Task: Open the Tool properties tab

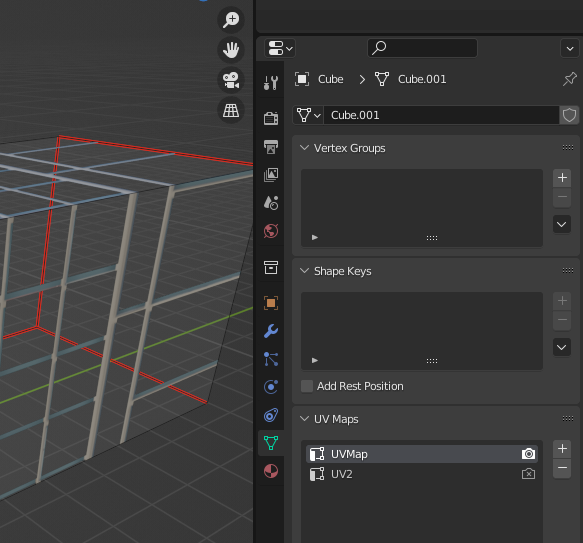Action: pos(271,83)
